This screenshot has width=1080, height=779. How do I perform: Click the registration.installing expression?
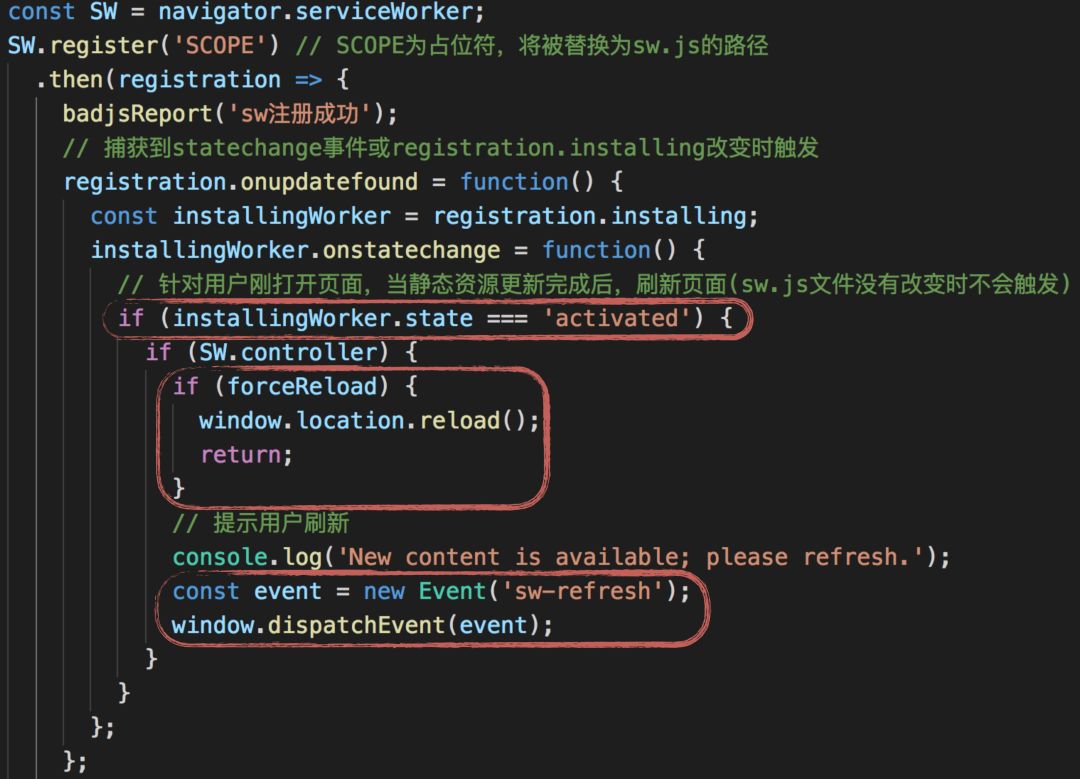pyautogui.click(x=590, y=216)
